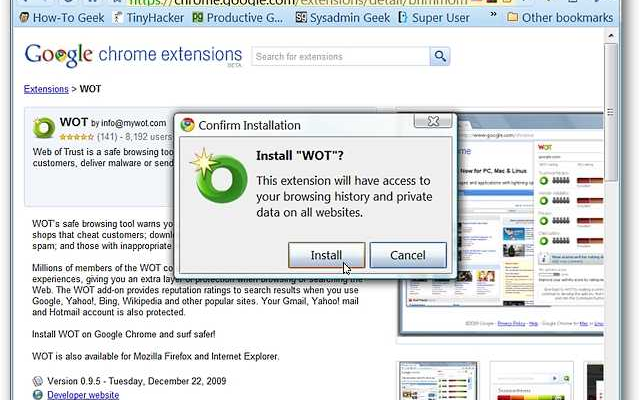
Task: Click the WOT extension logo on page
Action: [44, 128]
